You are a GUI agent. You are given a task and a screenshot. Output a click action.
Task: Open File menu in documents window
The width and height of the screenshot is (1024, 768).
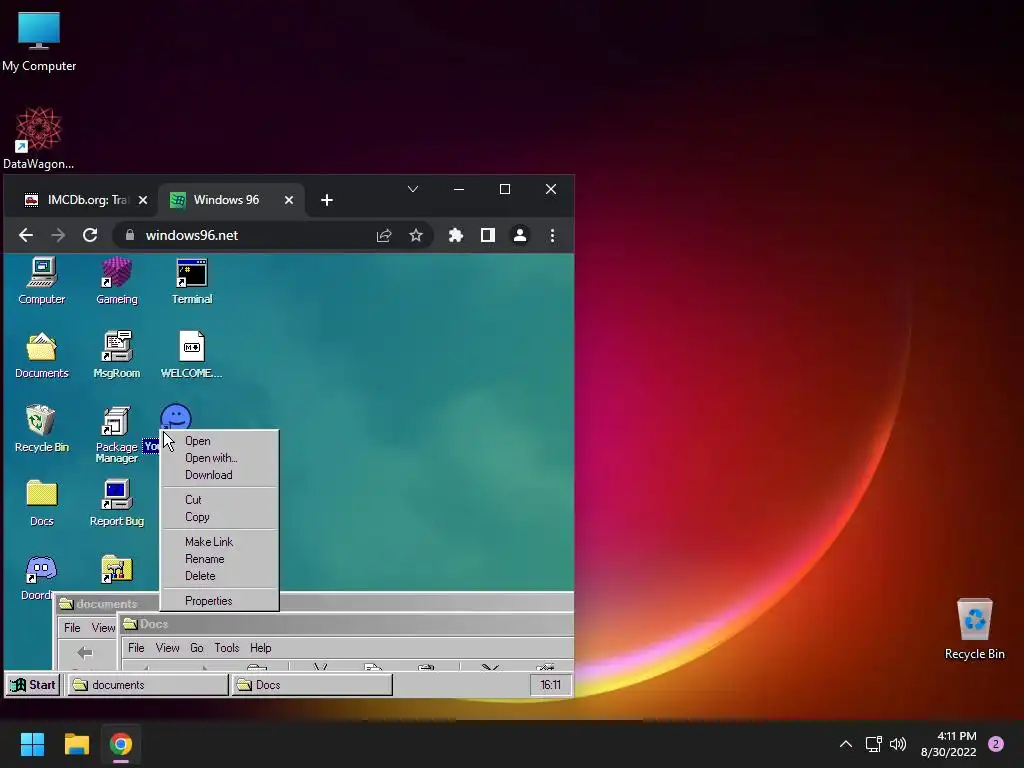[x=72, y=628]
